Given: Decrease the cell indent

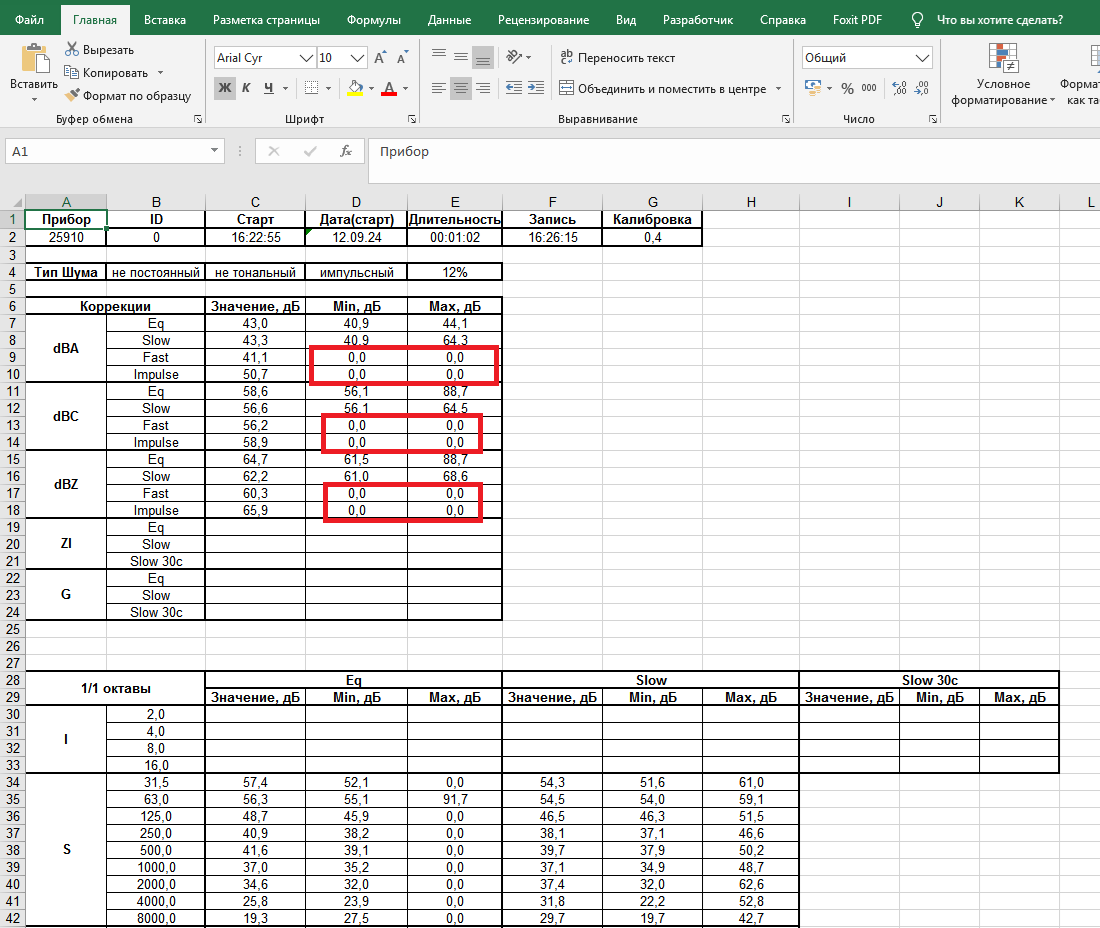Looking at the screenshot, I should (514, 88).
